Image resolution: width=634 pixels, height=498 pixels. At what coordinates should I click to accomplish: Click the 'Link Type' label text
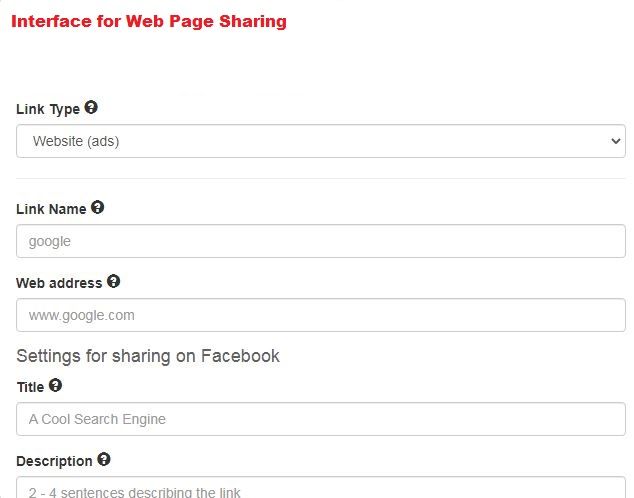pos(48,109)
